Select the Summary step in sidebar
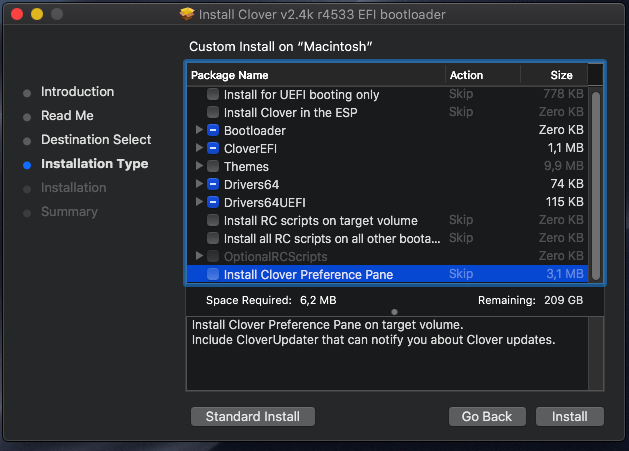Viewport: 629px width, 451px height. click(69, 212)
